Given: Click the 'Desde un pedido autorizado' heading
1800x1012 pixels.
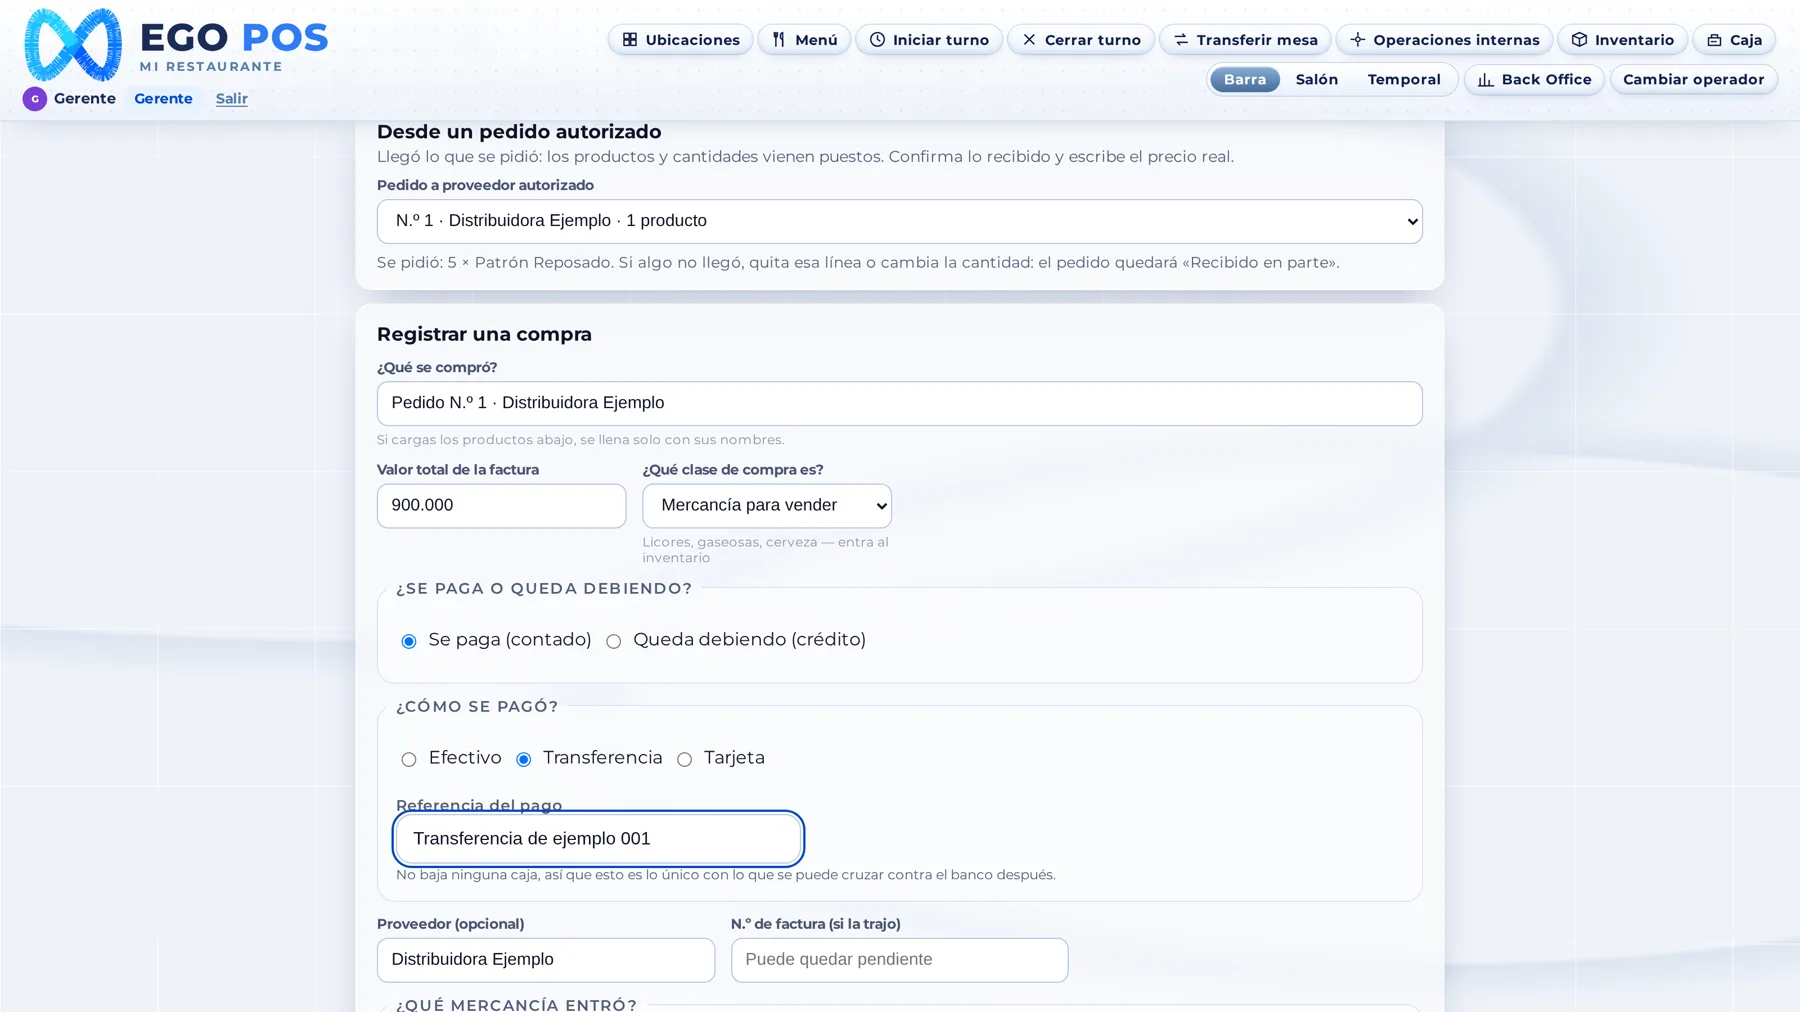Looking at the screenshot, I should [x=519, y=132].
